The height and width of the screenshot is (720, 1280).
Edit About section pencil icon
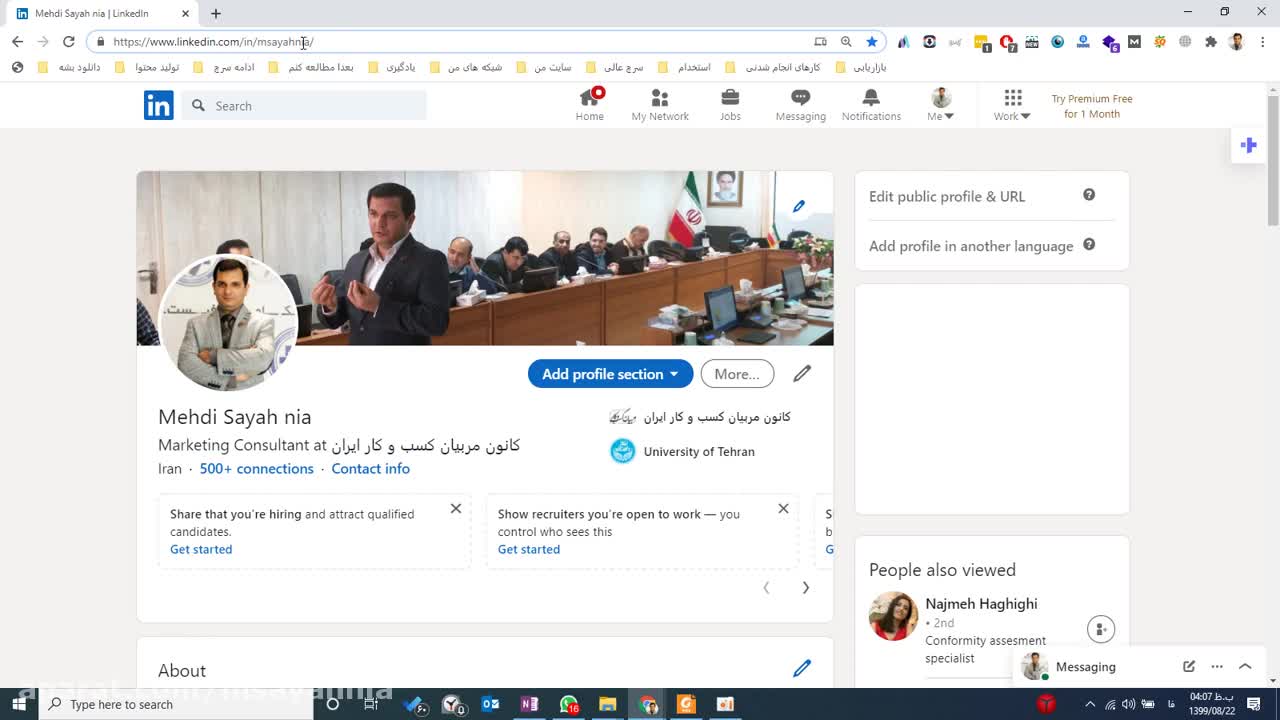point(802,668)
